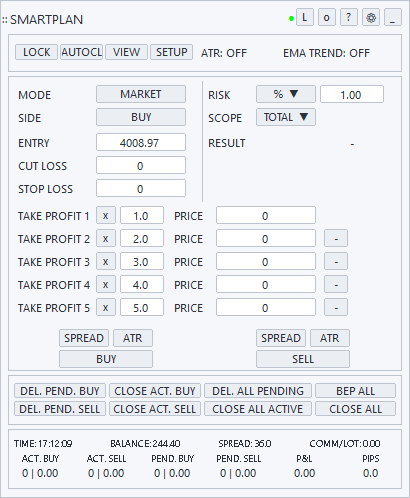Click ATR button above SELL
Screen dimensions: 410x498
click(x=330, y=338)
